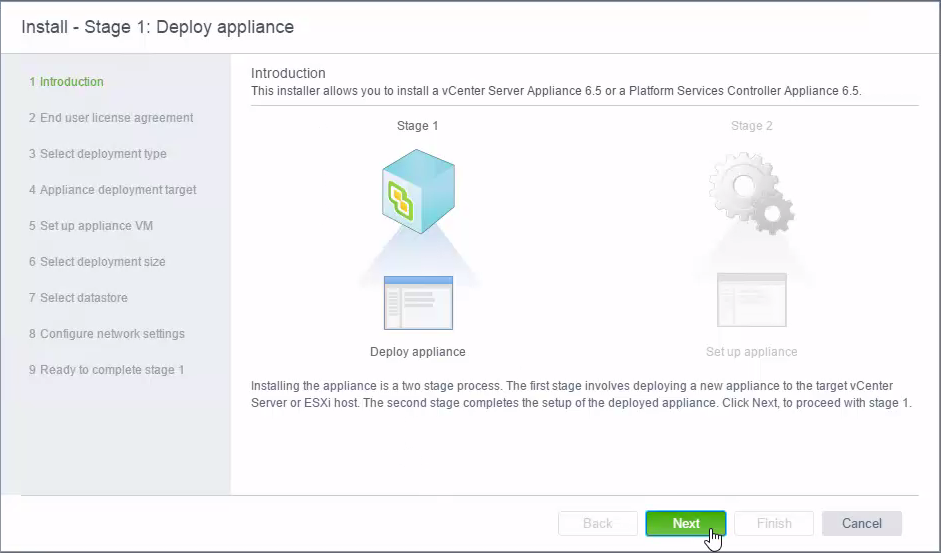The image size is (941, 553).
Task: Go to step 3 Select deployment type
Action: pyautogui.click(x=98, y=154)
